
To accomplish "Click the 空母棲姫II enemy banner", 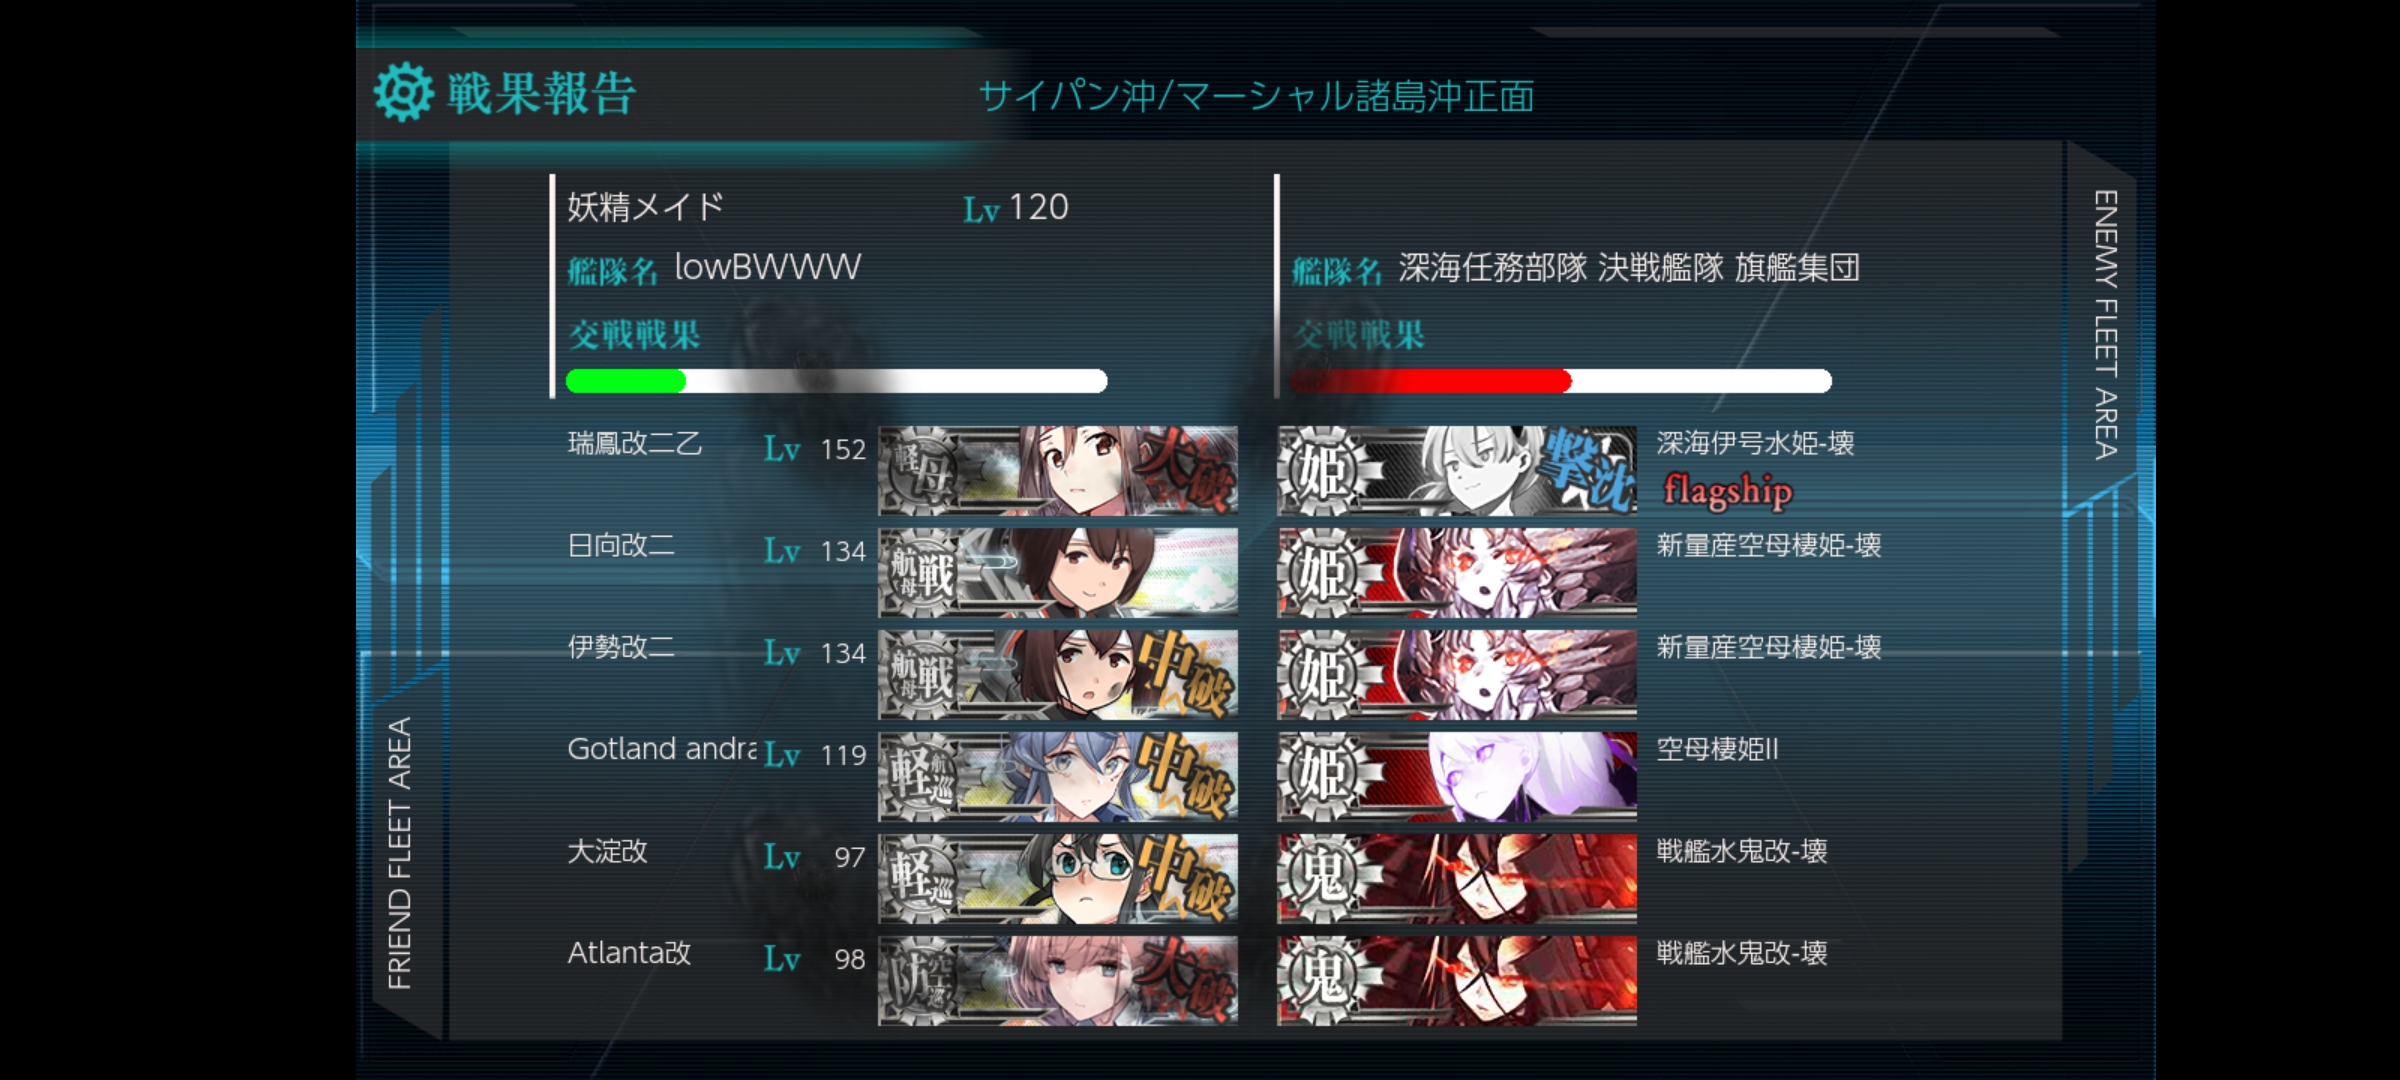I will 1457,777.
